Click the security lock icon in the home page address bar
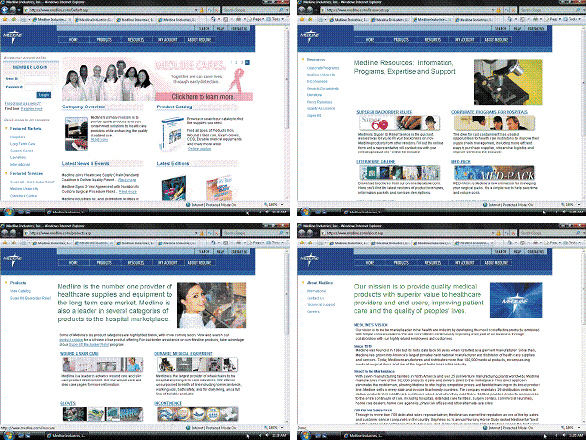This screenshot has width=586, height=440. (x=202, y=10)
